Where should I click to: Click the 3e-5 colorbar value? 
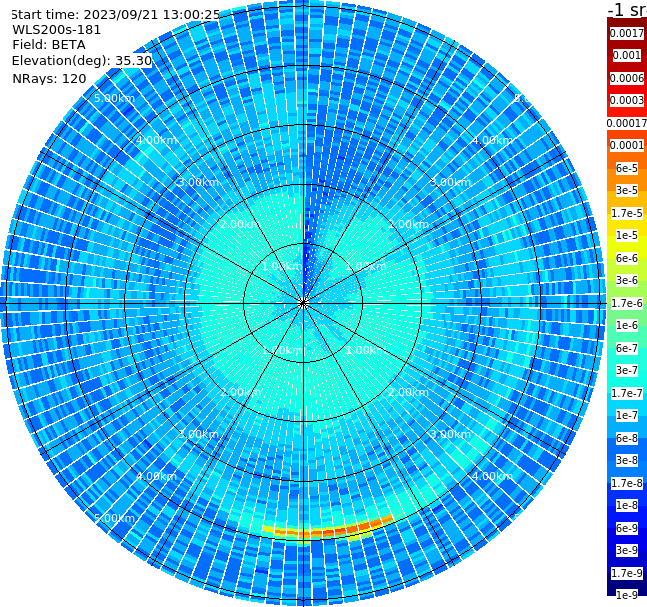pos(627,190)
